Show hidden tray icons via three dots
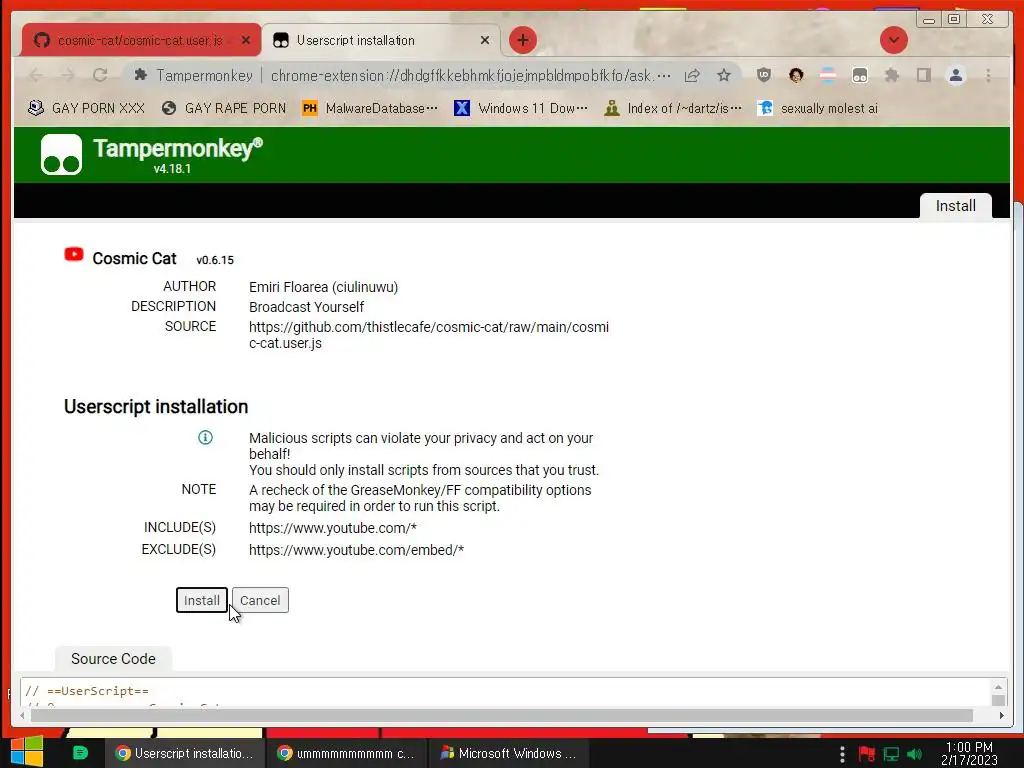Image resolution: width=1024 pixels, height=768 pixels. (842, 754)
